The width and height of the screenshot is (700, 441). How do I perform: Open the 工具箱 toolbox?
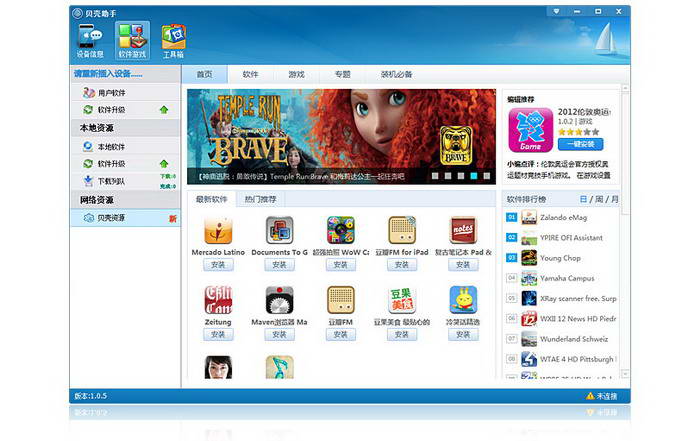click(x=173, y=41)
